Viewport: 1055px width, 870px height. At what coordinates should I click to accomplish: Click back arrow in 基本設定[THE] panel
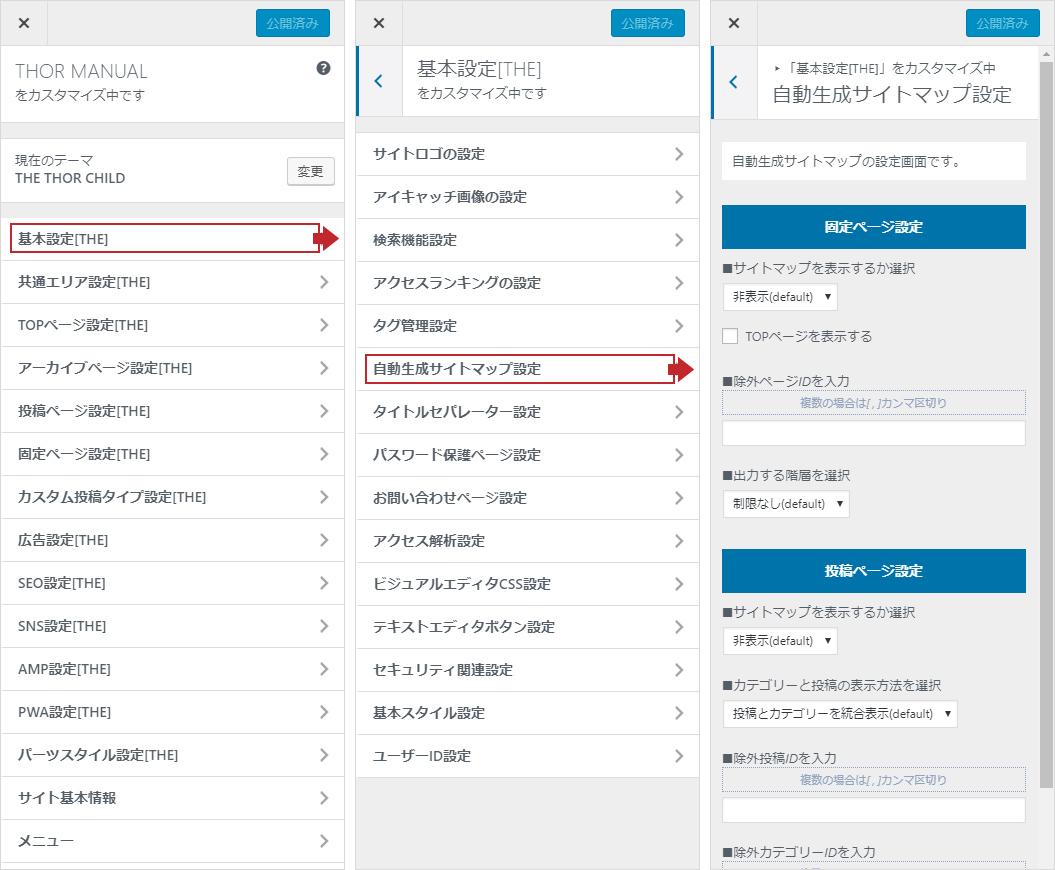click(x=378, y=81)
